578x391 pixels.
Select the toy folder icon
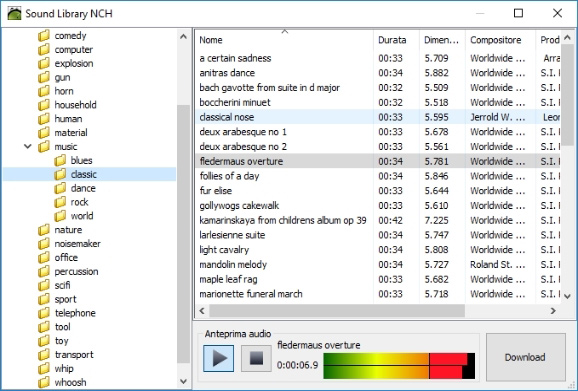(x=44, y=341)
